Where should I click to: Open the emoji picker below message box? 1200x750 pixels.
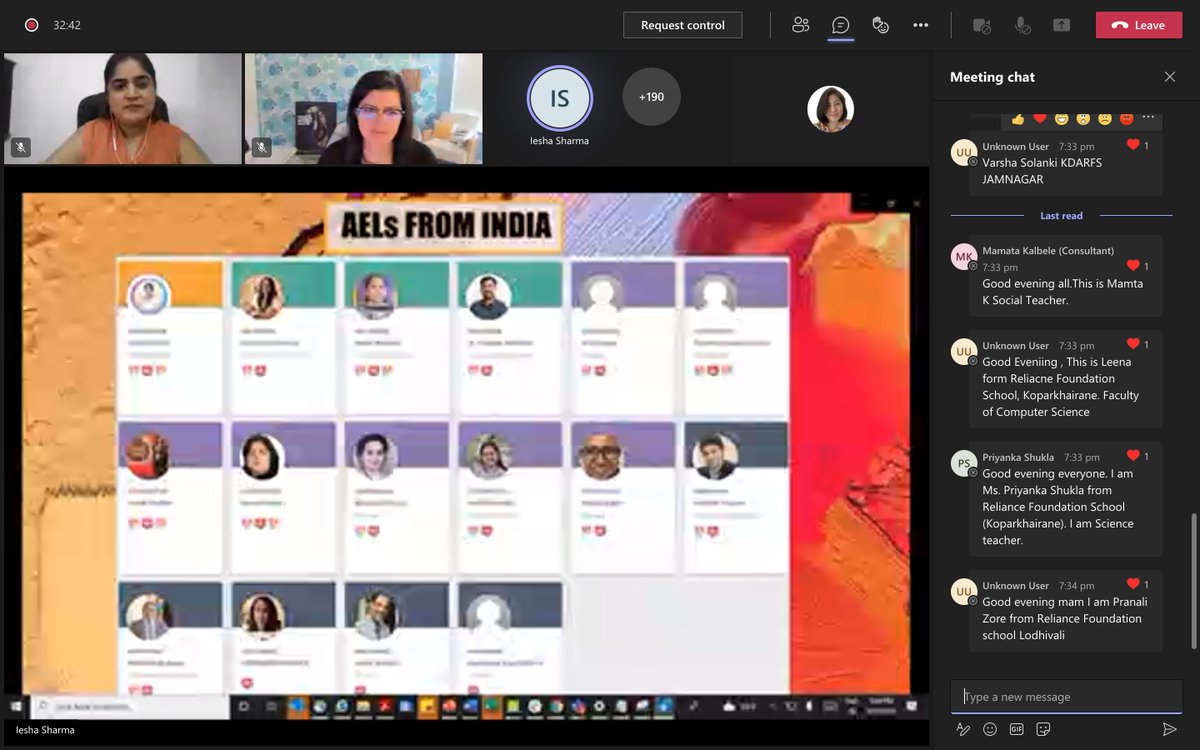click(990, 729)
